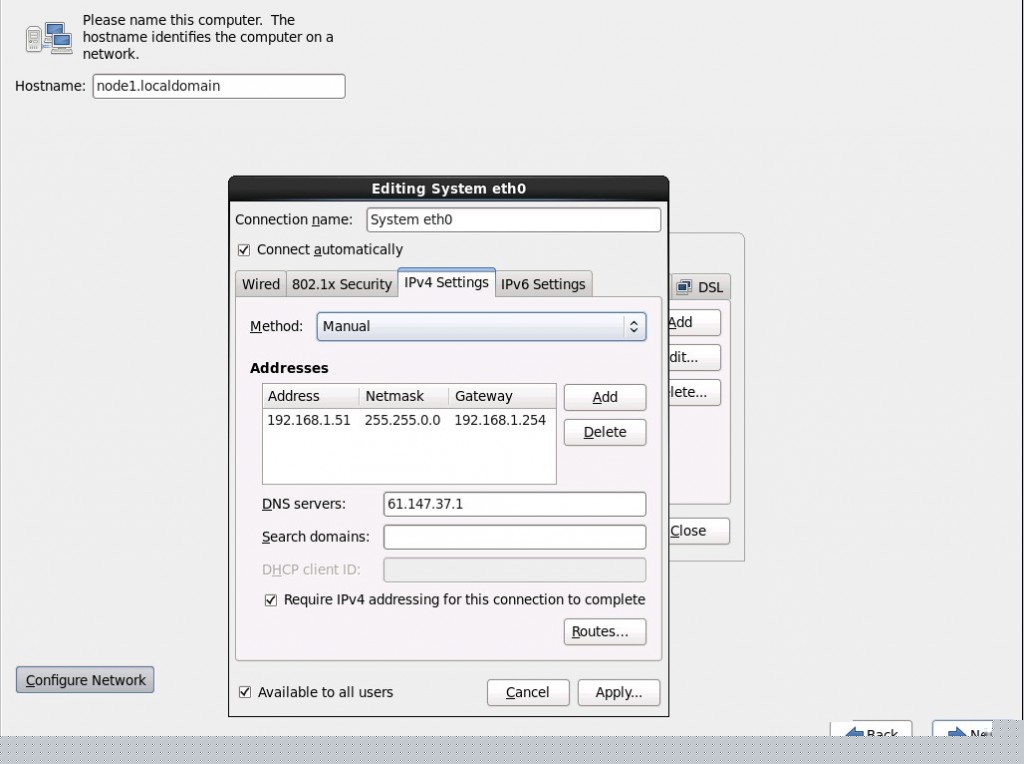Open the 802.1x Security tab
The image size is (1024, 764).
[341, 284]
